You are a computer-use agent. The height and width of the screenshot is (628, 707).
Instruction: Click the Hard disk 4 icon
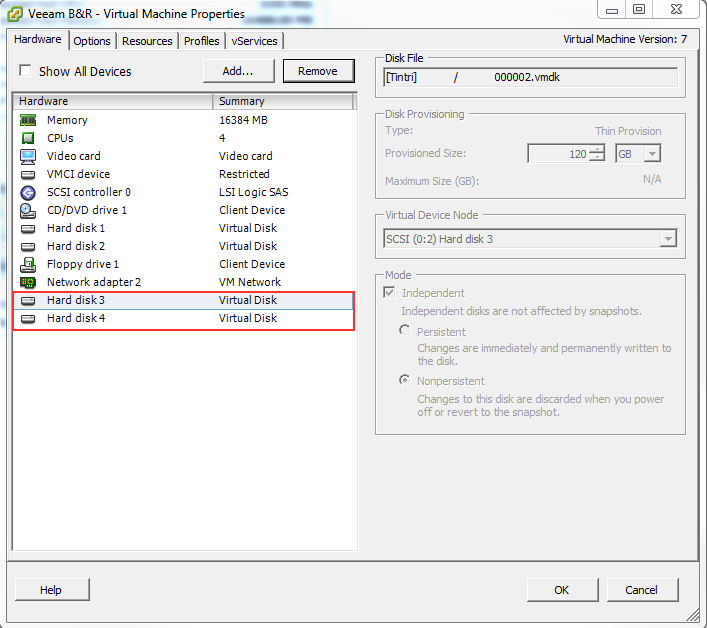[x=28, y=319]
